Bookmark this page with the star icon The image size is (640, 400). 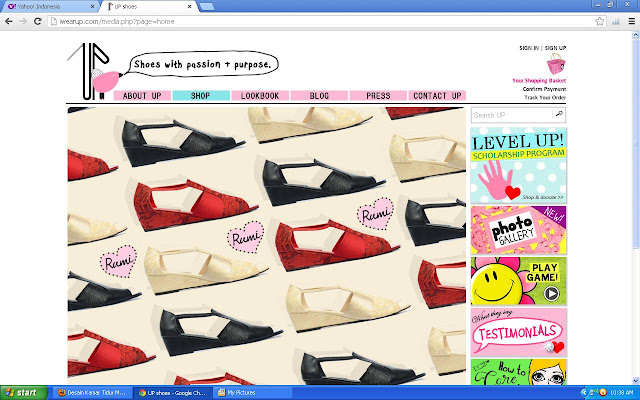pos(599,21)
